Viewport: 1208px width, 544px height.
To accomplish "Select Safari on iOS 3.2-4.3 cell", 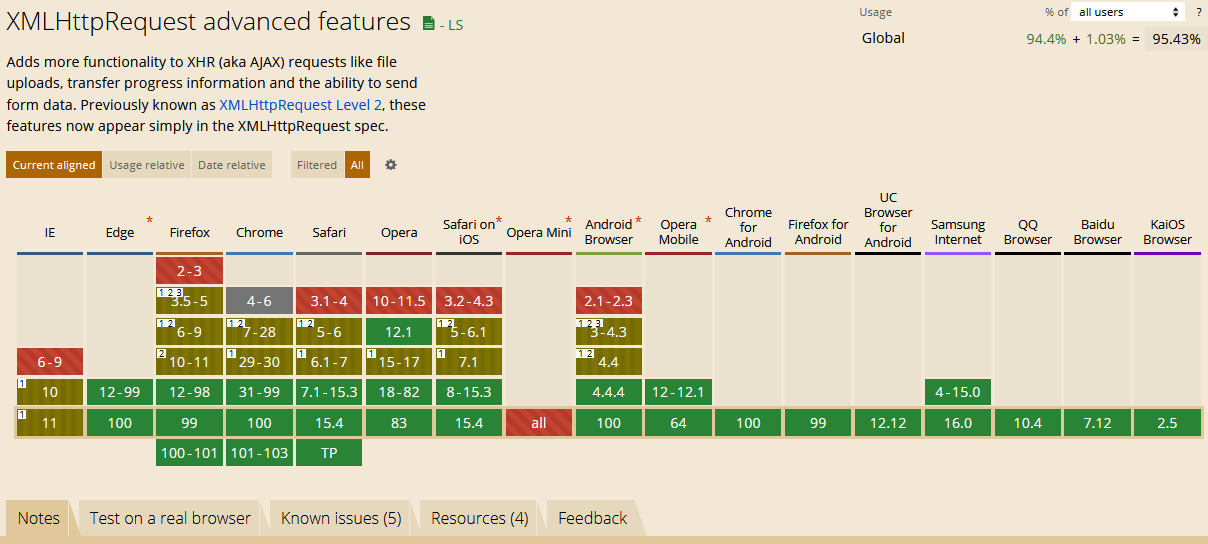I will (469, 301).
